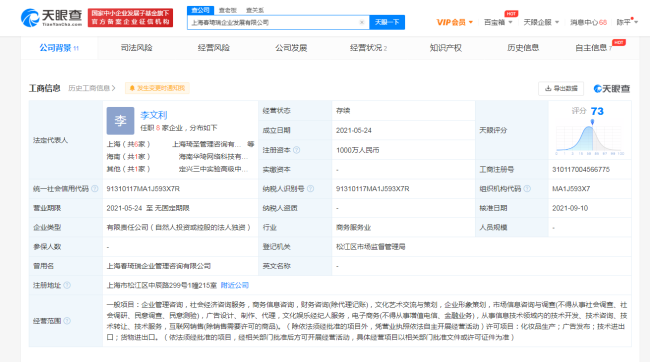Viewport: 650px width, 362px height.
Task: Select the 查公司 search tab
Action: coord(200,10)
